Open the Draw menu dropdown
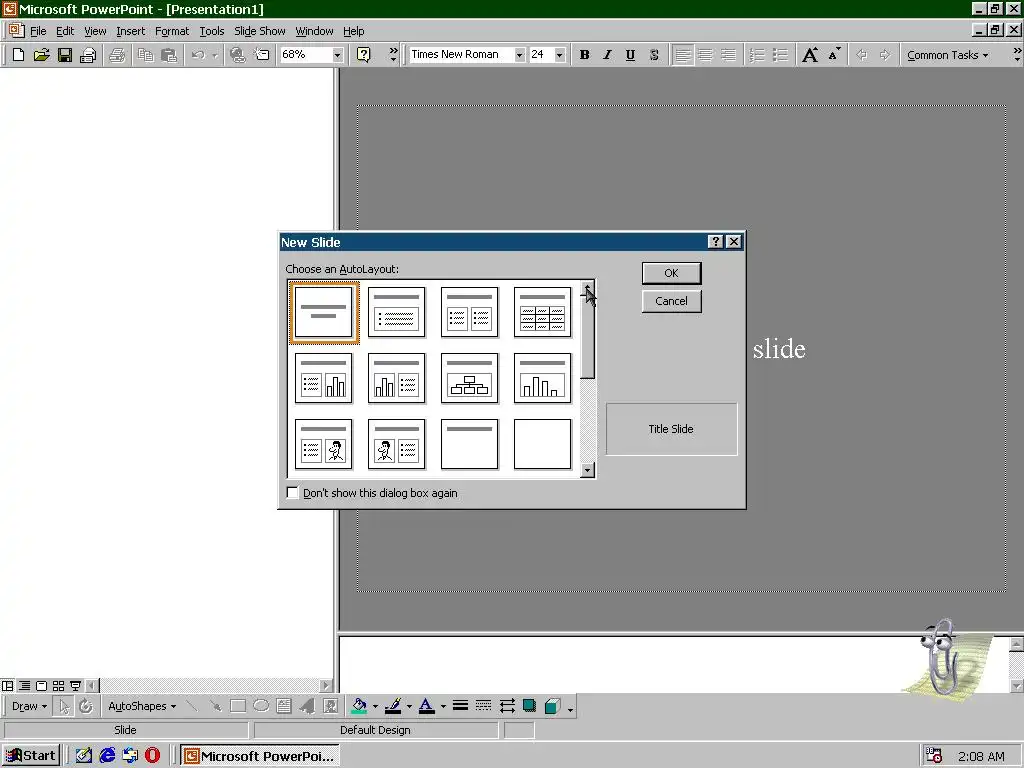 coord(29,706)
